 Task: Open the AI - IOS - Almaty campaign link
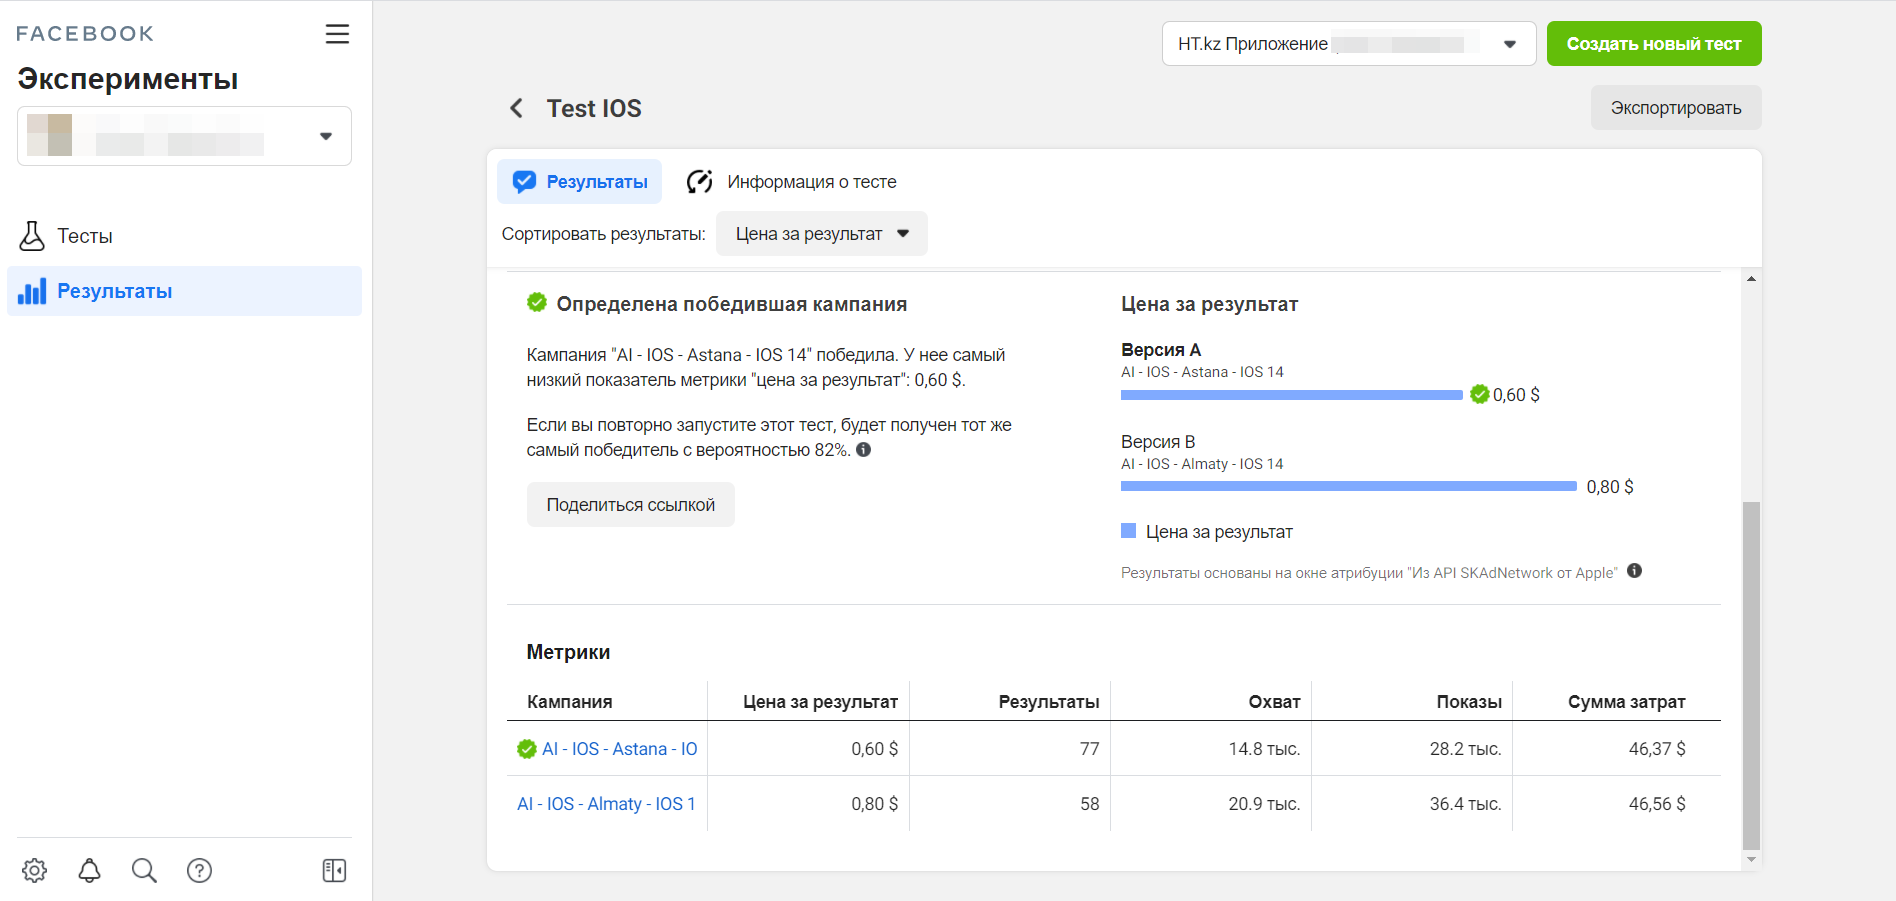[606, 804]
